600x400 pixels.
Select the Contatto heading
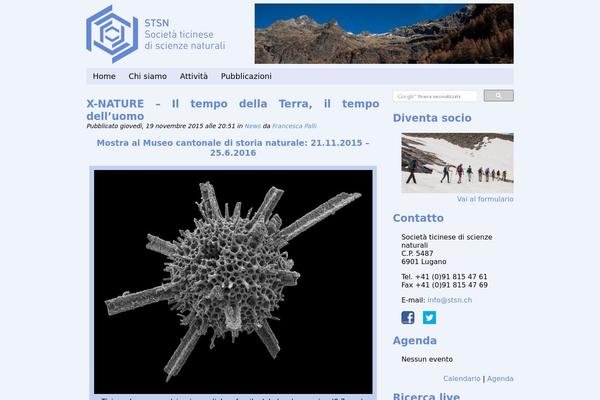click(x=418, y=218)
